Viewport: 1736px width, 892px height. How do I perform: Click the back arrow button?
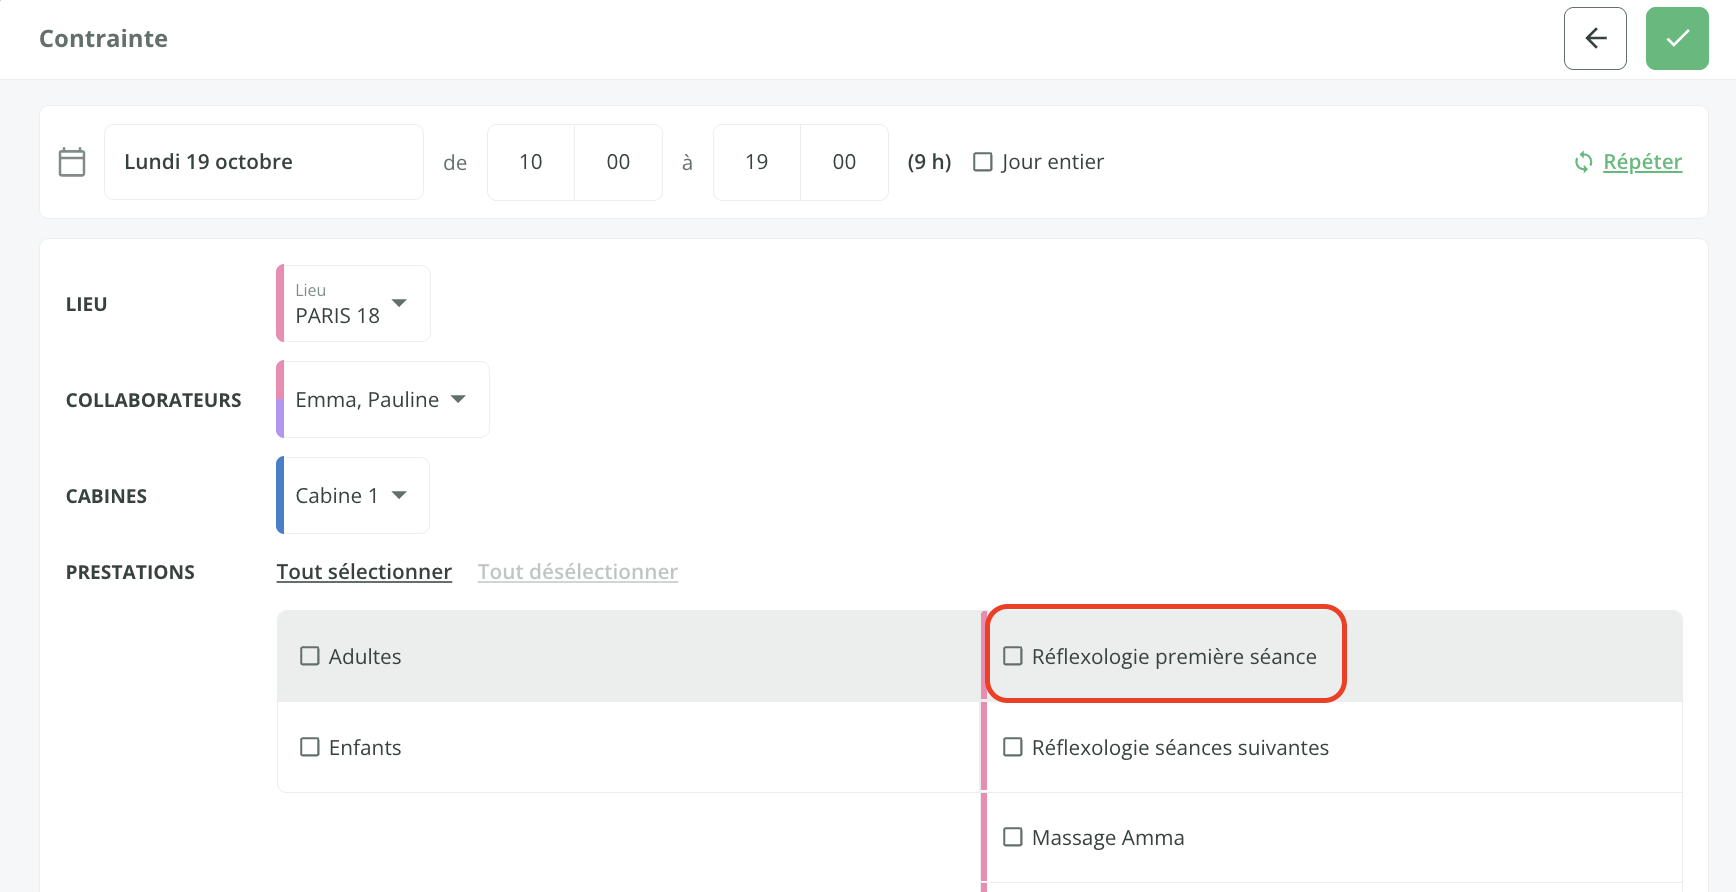[x=1595, y=38]
